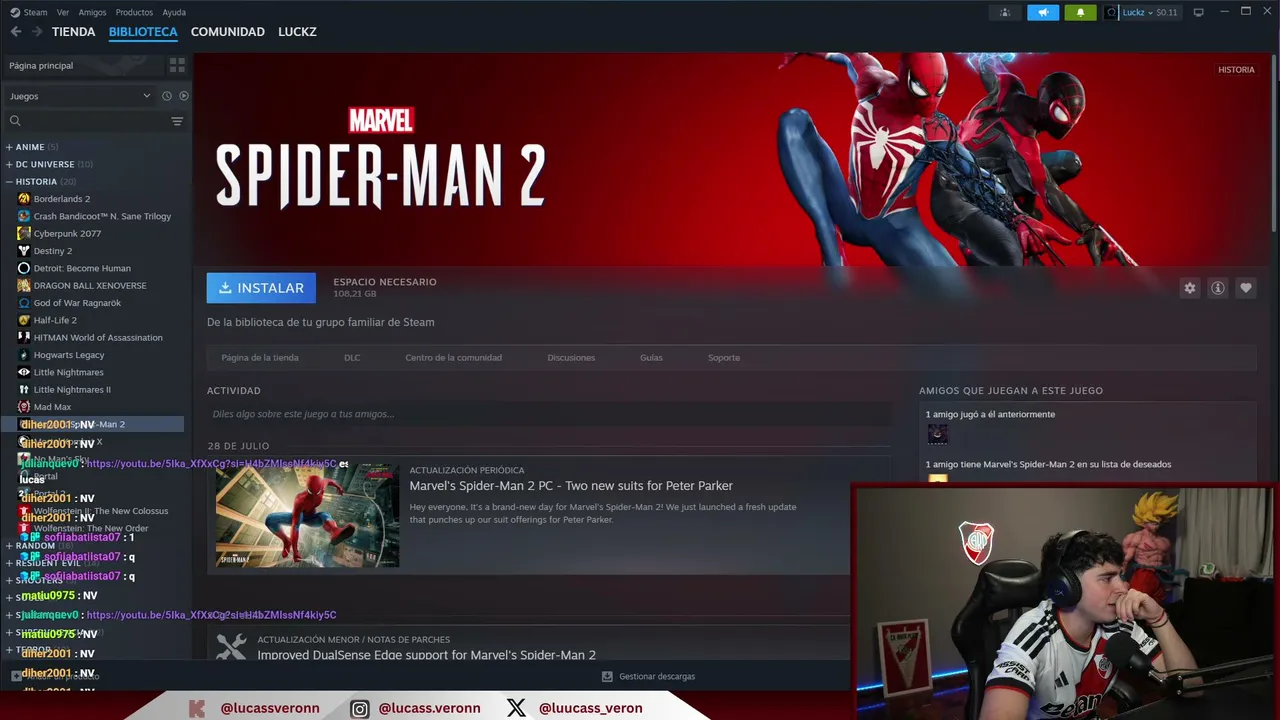The height and width of the screenshot is (720, 1280).
Task: Open the Steam friends group icon in the title bar
Action: [x=1005, y=12]
